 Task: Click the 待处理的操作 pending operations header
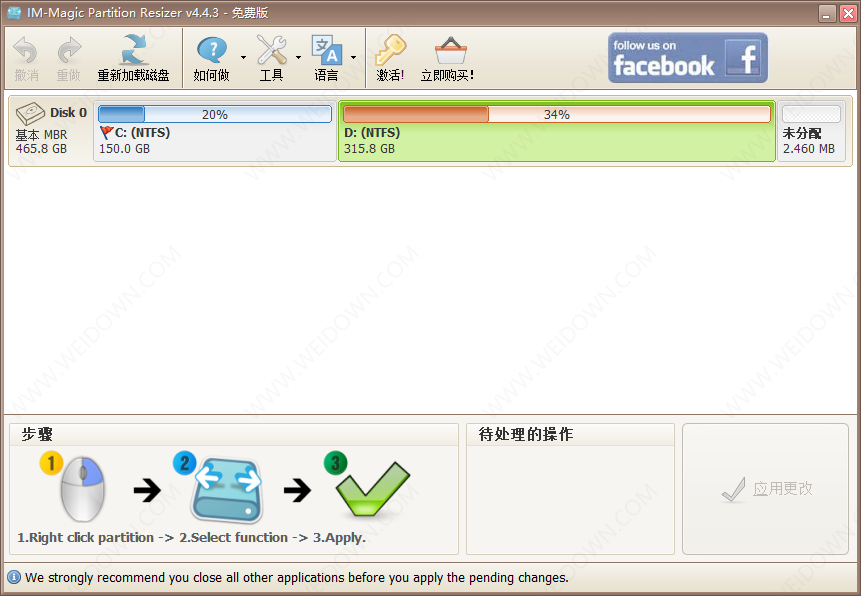pos(526,435)
